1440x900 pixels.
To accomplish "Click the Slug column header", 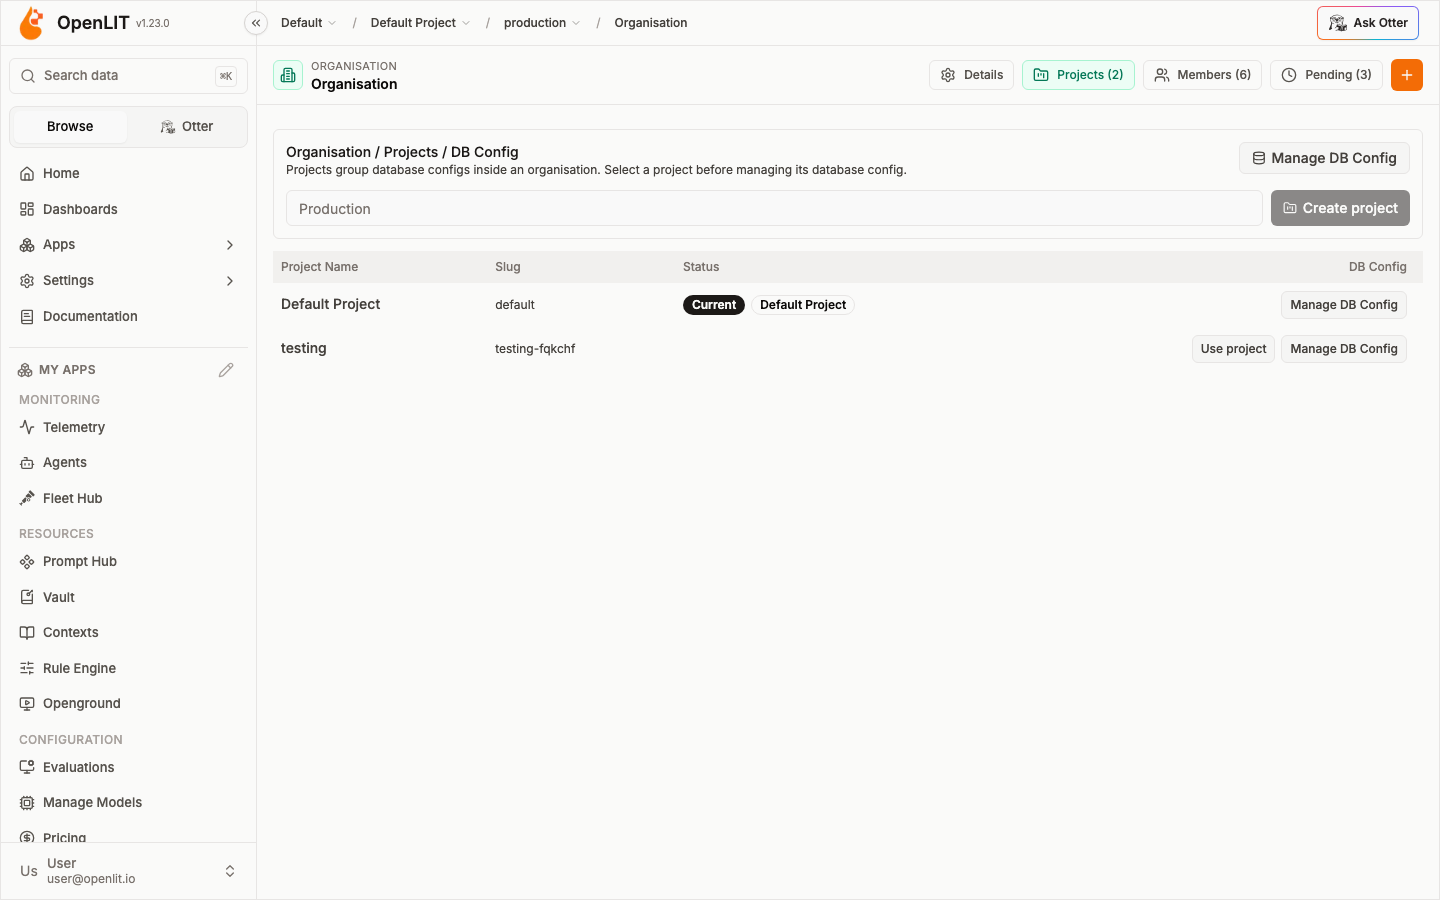I will point(508,267).
